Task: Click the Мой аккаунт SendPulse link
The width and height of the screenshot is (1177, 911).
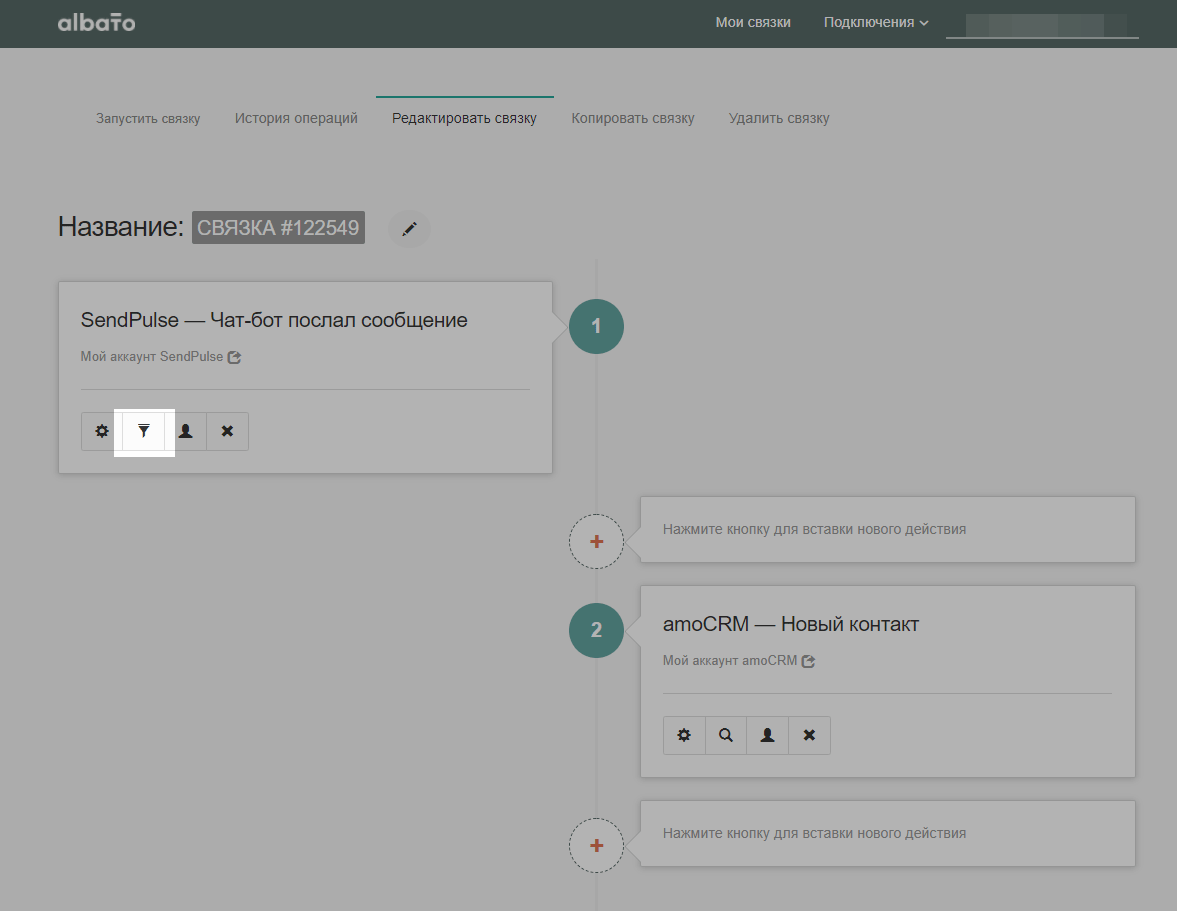Action: pyautogui.click(x=152, y=356)
